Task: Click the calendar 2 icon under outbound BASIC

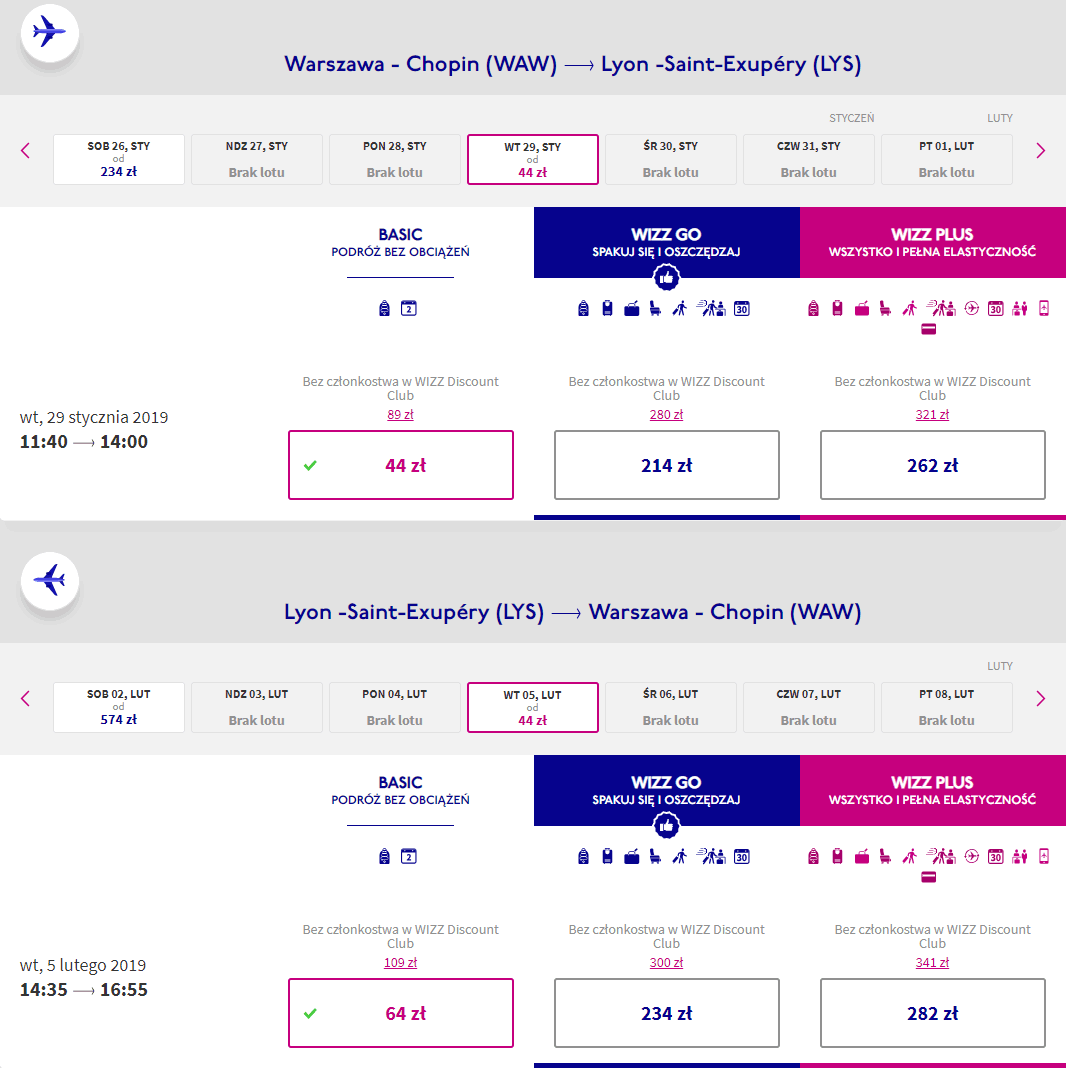Action: [408, 309]
